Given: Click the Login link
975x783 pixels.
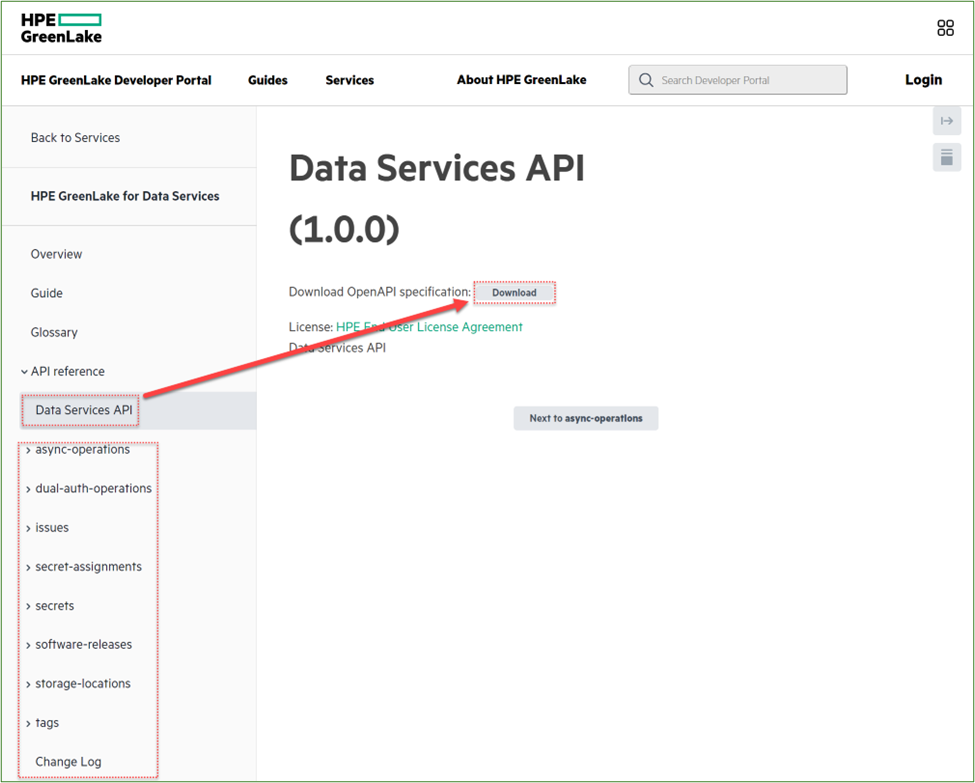Looking at the screenshot, I should pos(923,80).
